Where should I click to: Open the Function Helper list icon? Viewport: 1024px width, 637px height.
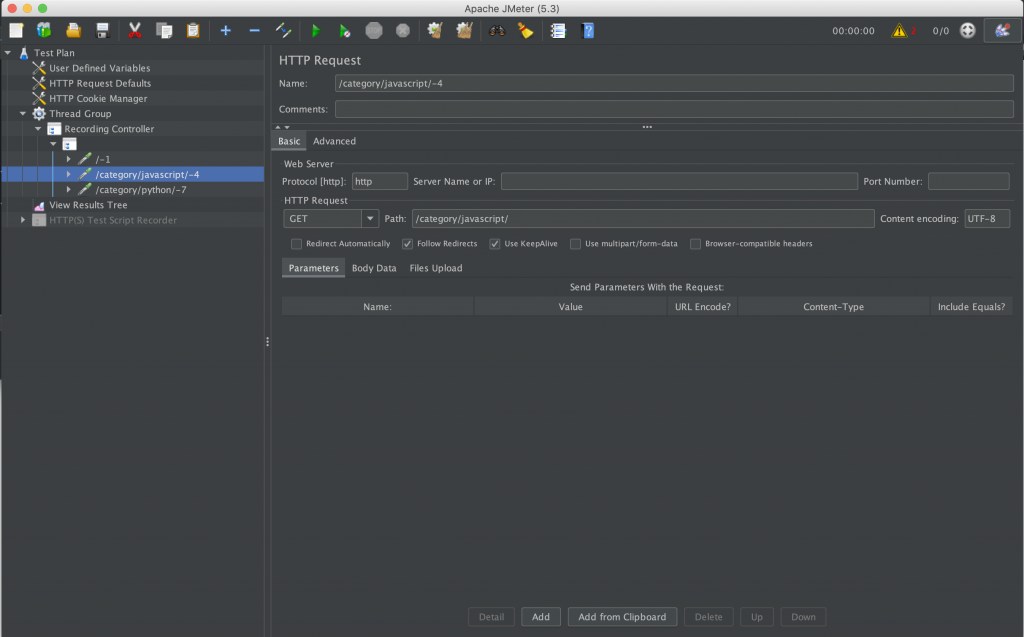pyautogui.click(x=558, y=31)
